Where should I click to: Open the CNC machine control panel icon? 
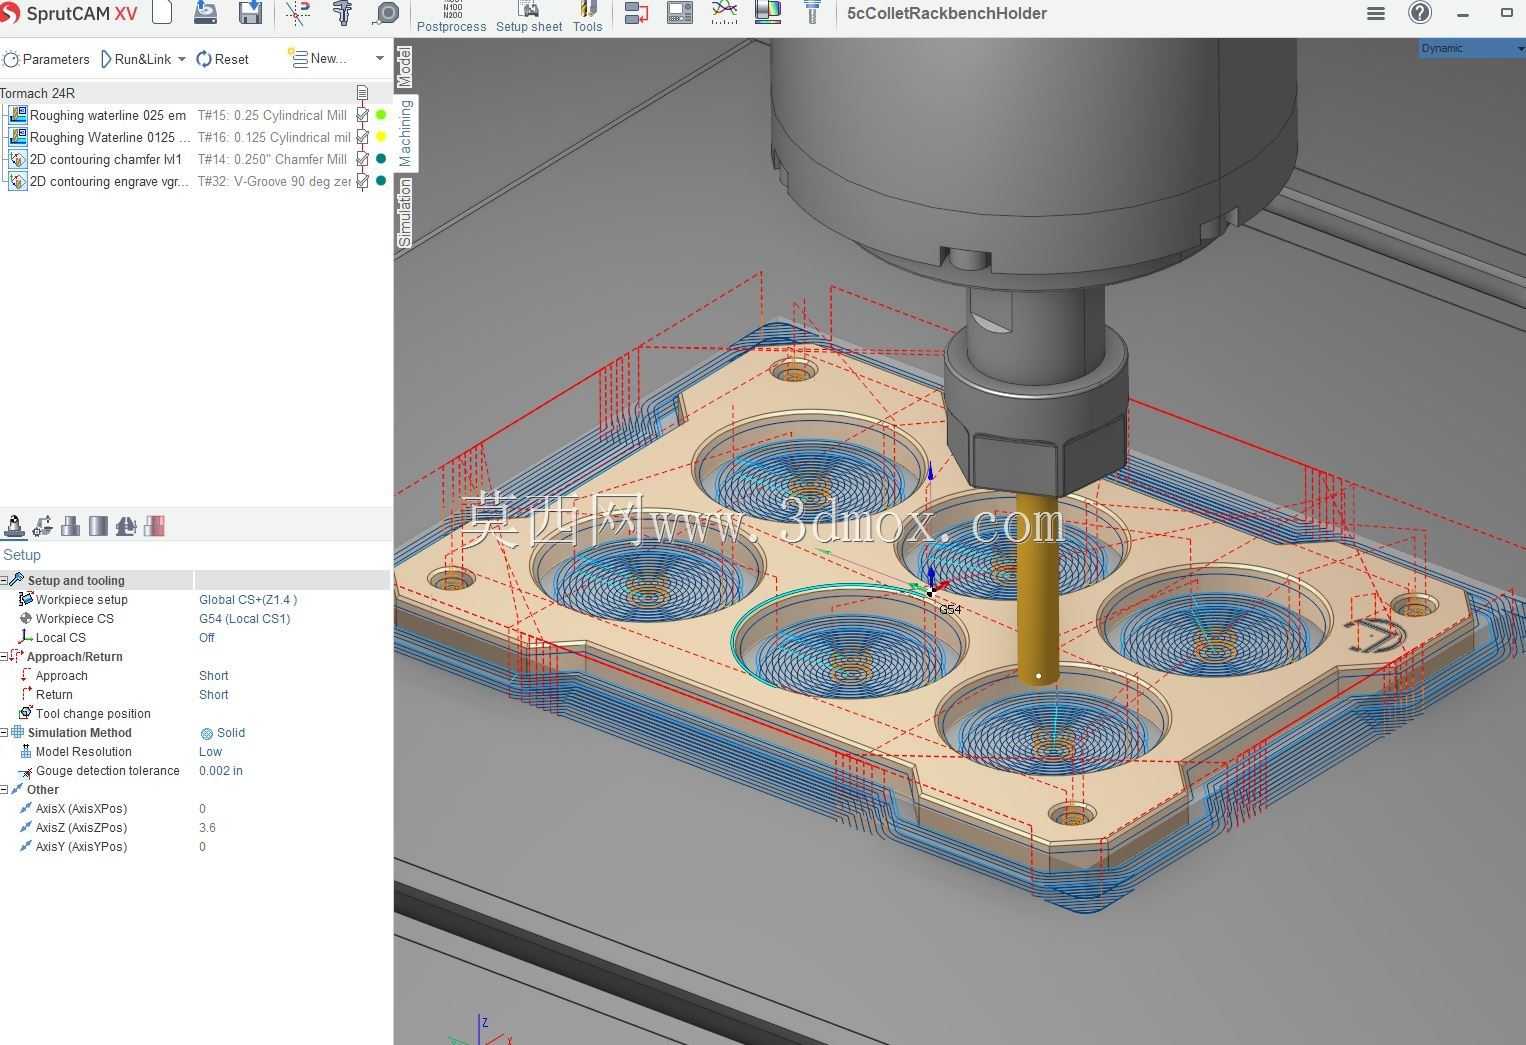pos(680,13)
